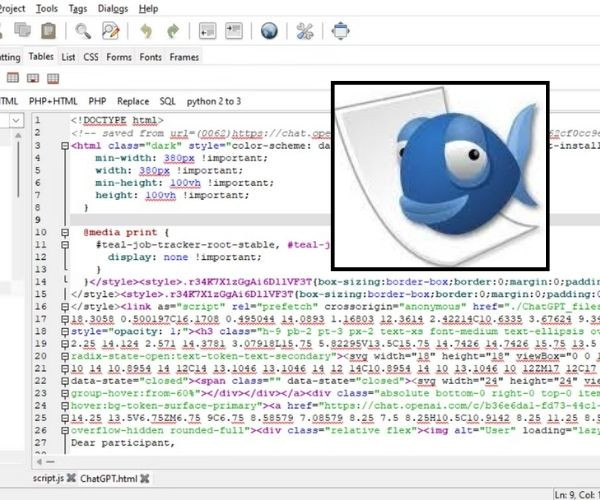
Task: Preview in browser with the globe icon
Action: 269,31
